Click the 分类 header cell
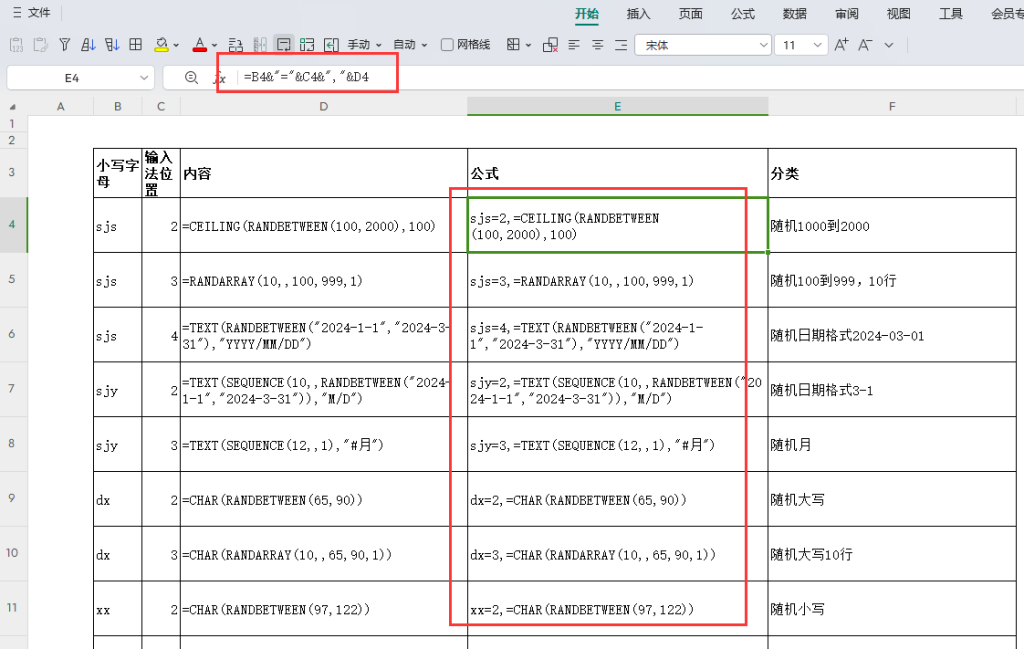The height and width of the screenshot is (649, 1024). pyautogui.click(x=892, y=173)
